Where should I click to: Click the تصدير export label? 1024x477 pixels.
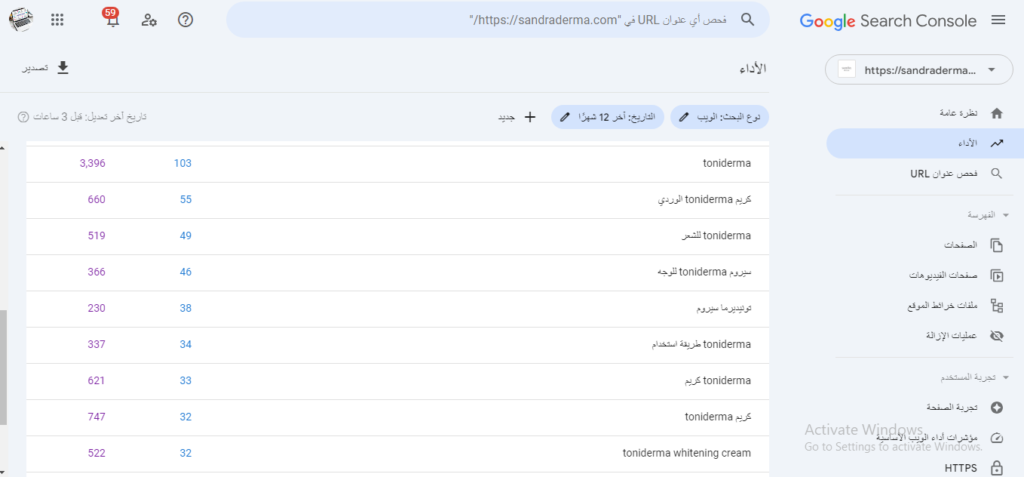pos(36,69)
